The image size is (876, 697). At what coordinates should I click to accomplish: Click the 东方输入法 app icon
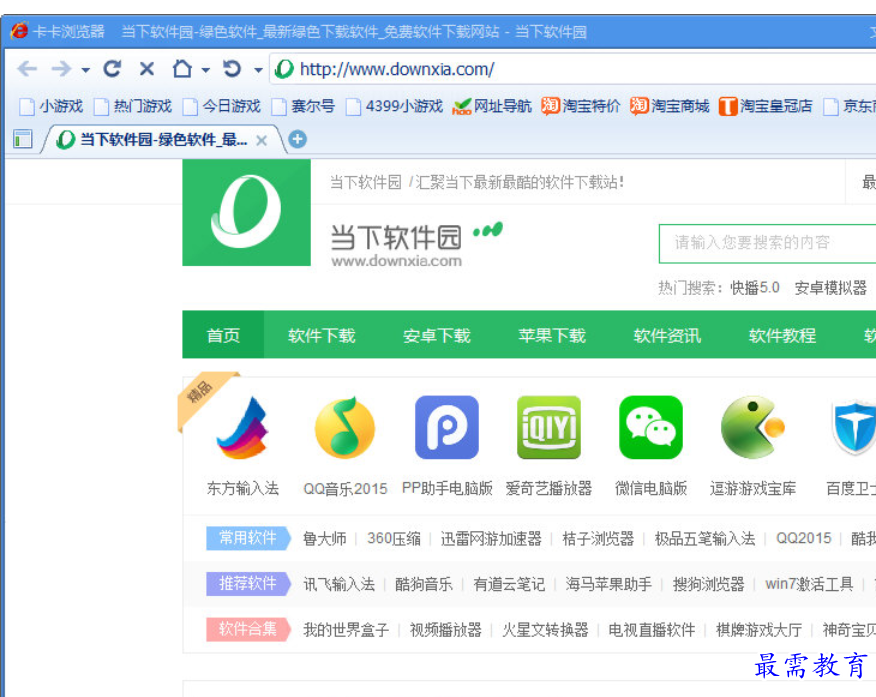(x=242, y=427)
